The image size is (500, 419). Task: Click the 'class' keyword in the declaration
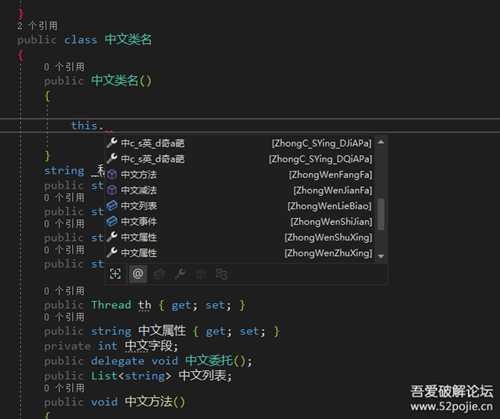80,40
